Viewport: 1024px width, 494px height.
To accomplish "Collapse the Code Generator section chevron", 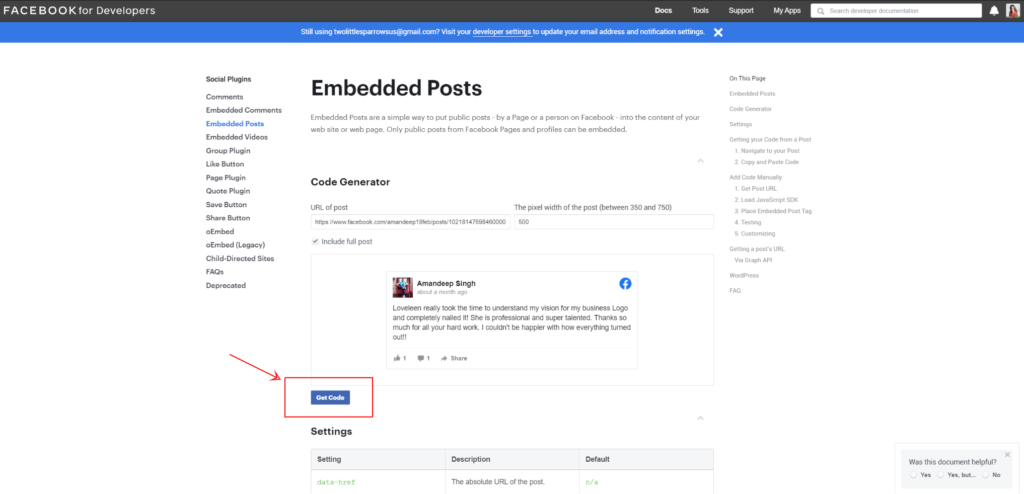I will click(700, 160).
